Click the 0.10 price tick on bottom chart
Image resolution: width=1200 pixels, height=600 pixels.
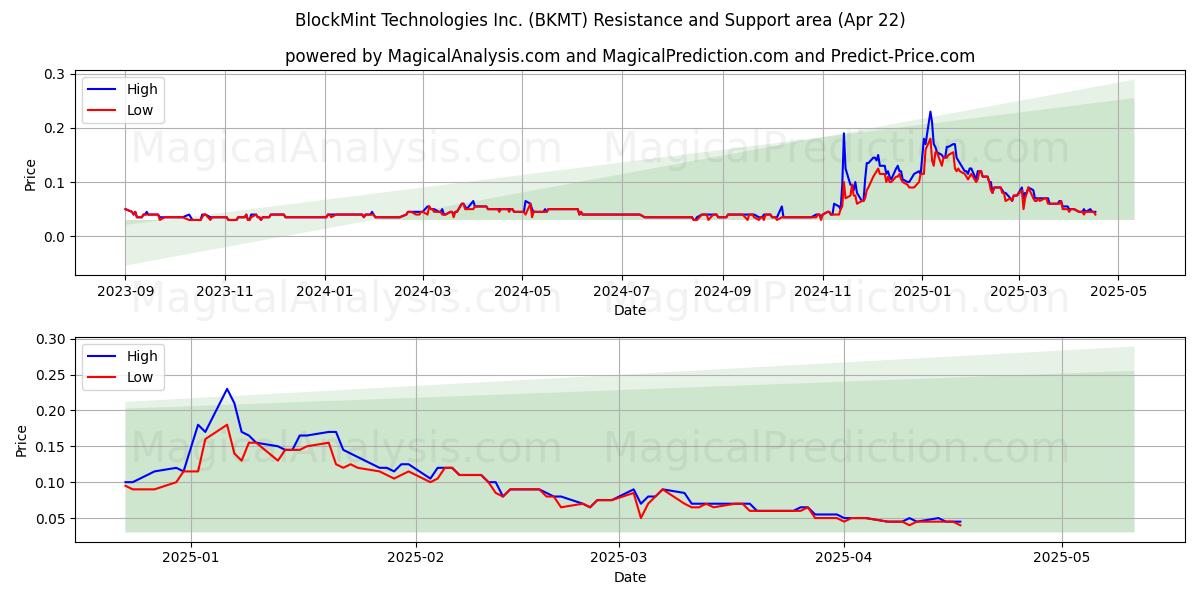tap(51, 483)
